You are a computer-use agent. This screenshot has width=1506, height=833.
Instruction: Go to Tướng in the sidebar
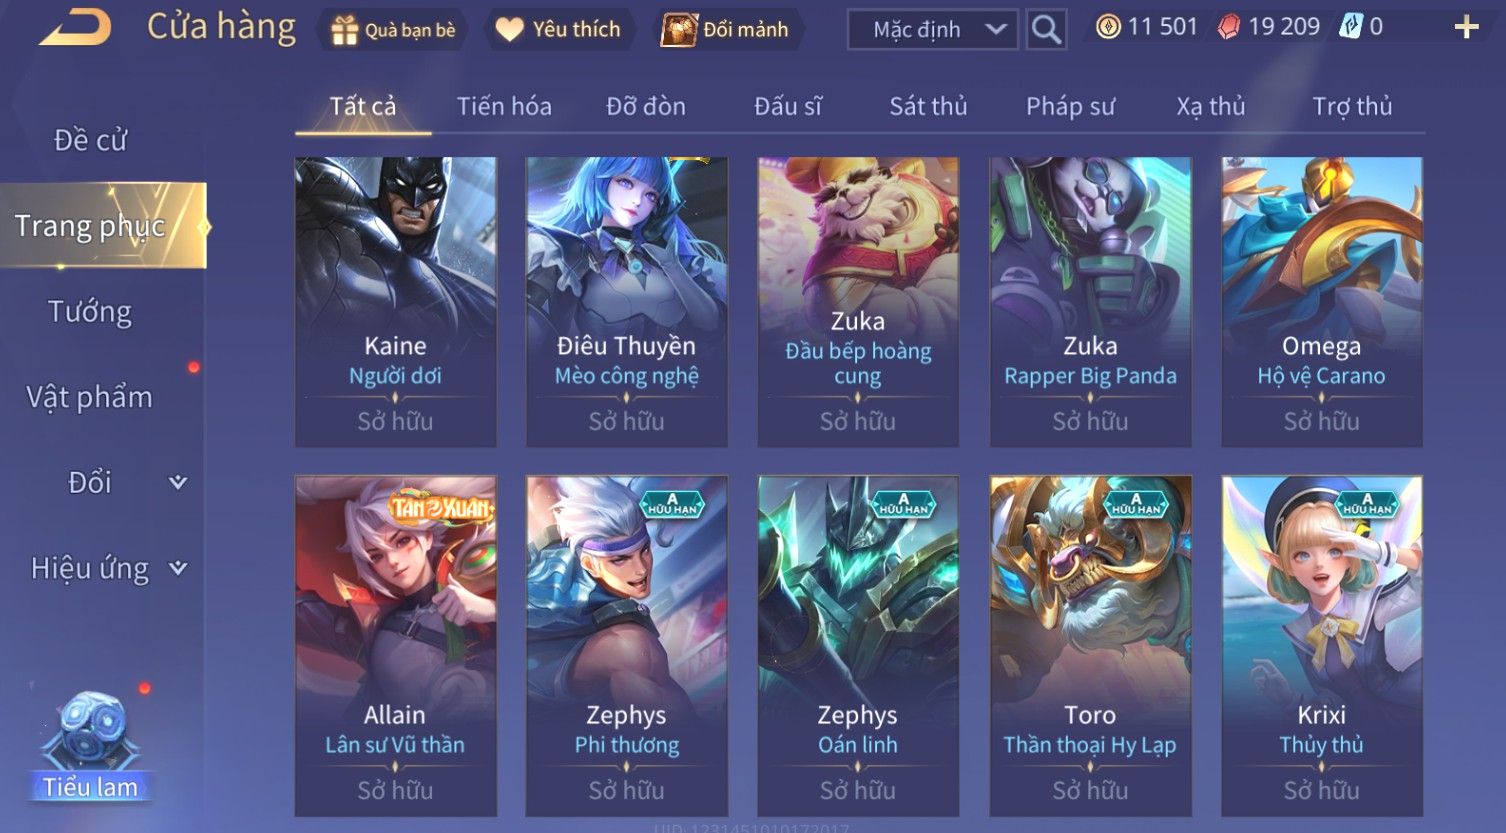coord(90,312)
